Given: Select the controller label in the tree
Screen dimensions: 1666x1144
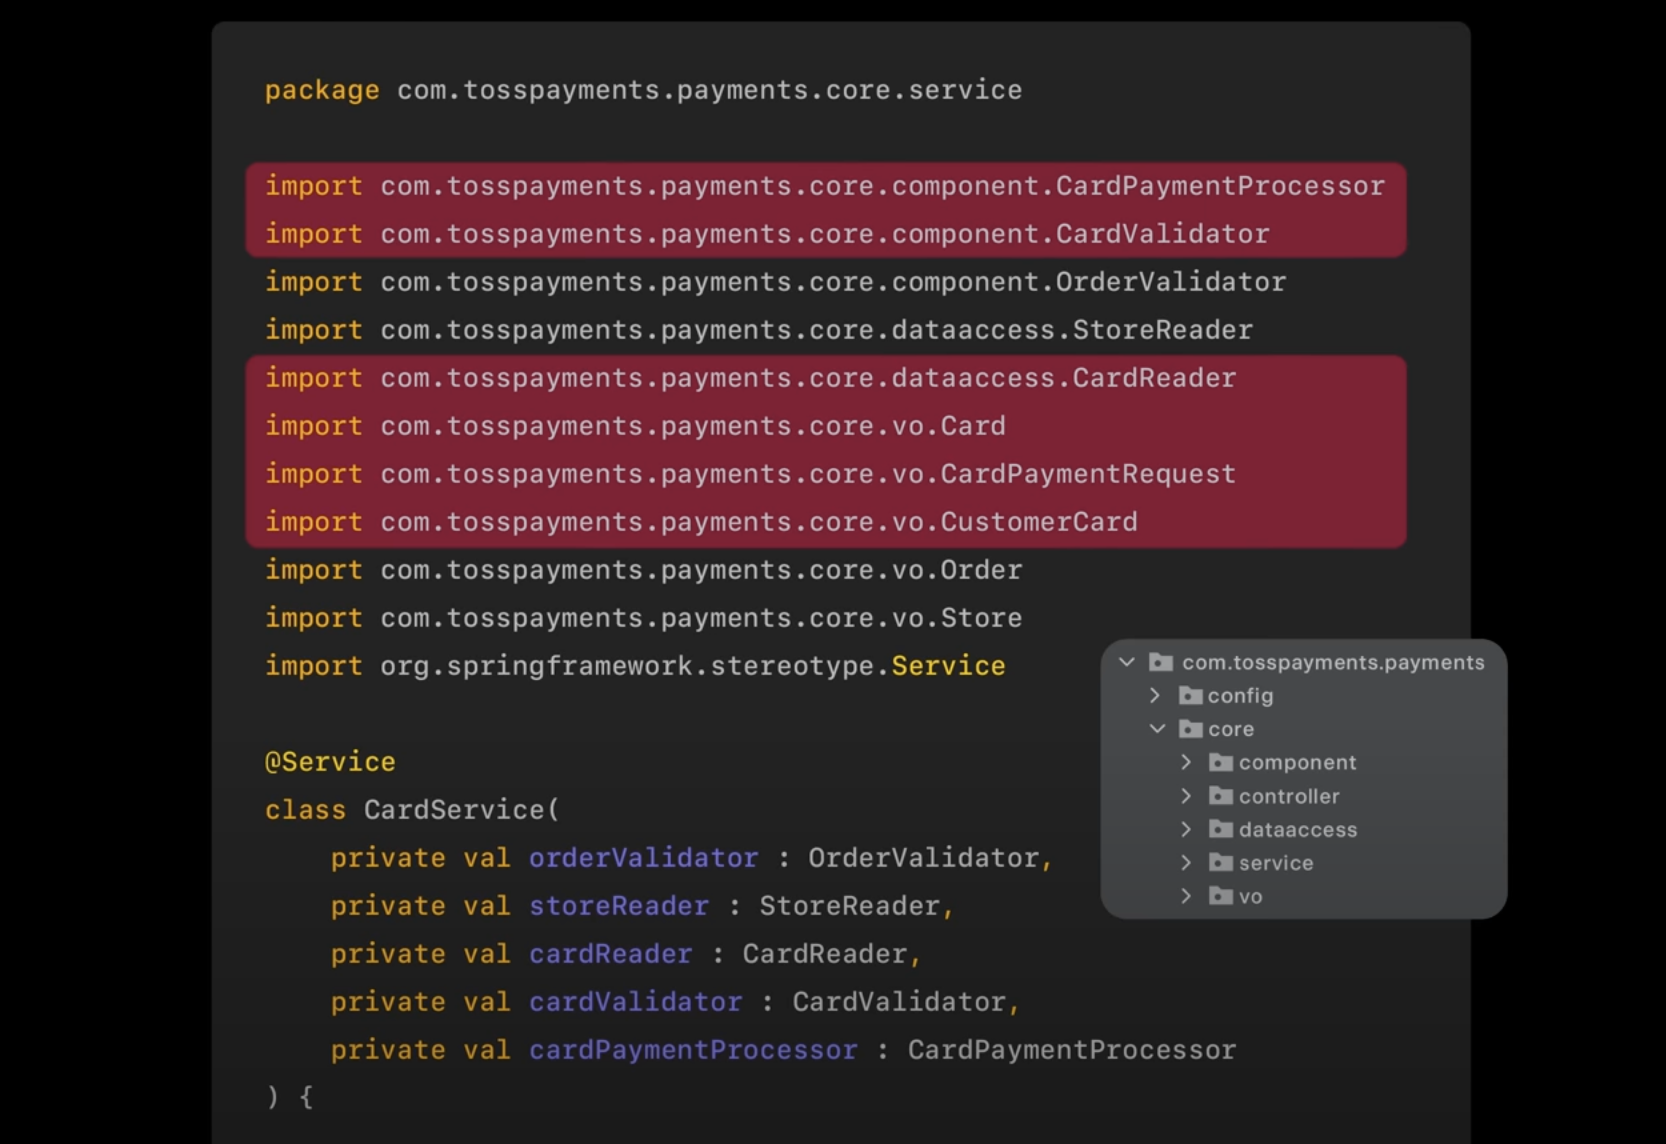Looking at the screenshot, I should (1288, 797).
